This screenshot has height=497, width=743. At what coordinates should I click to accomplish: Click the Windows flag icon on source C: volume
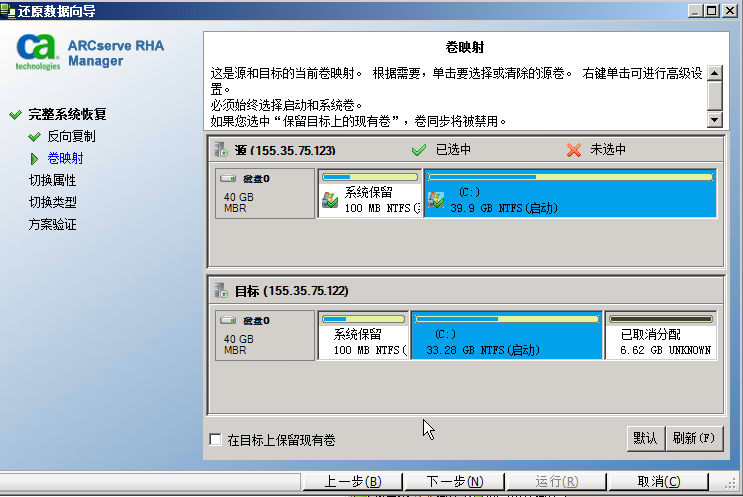pos(436,200)
